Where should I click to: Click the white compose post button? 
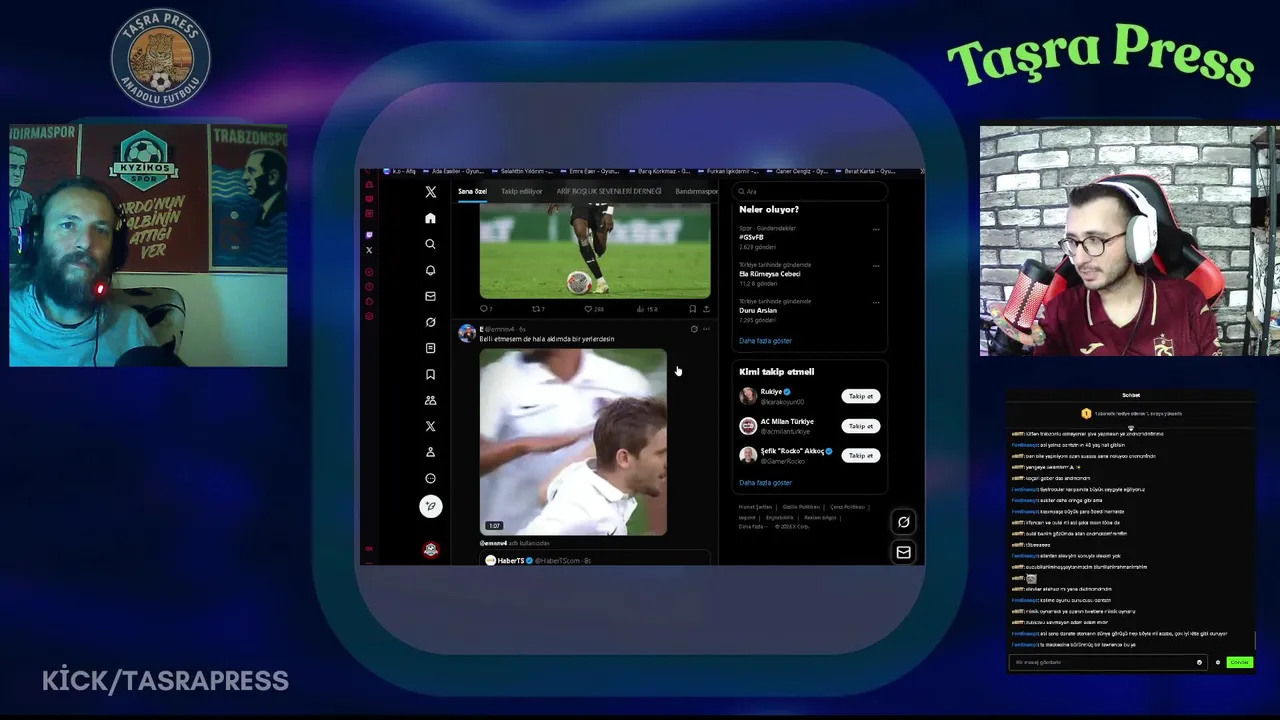pyautogui.click(x=430, y=506)
